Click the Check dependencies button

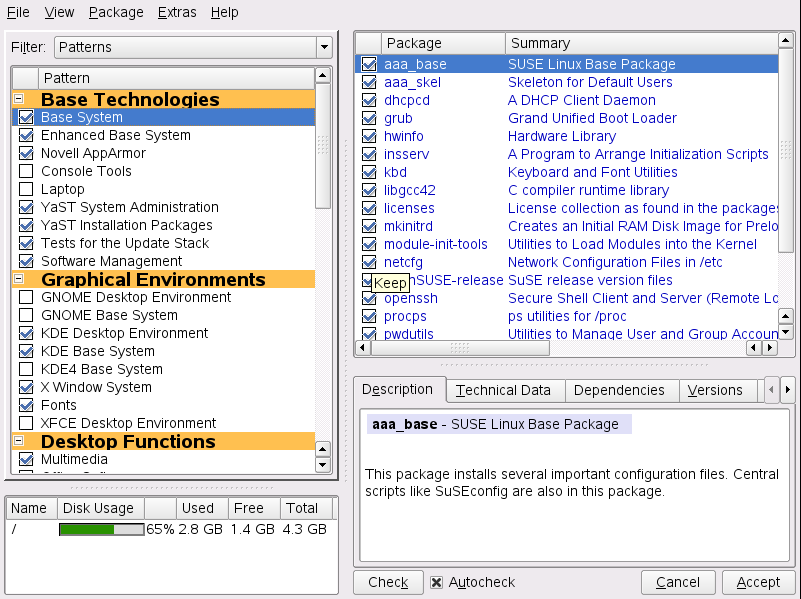388,582
